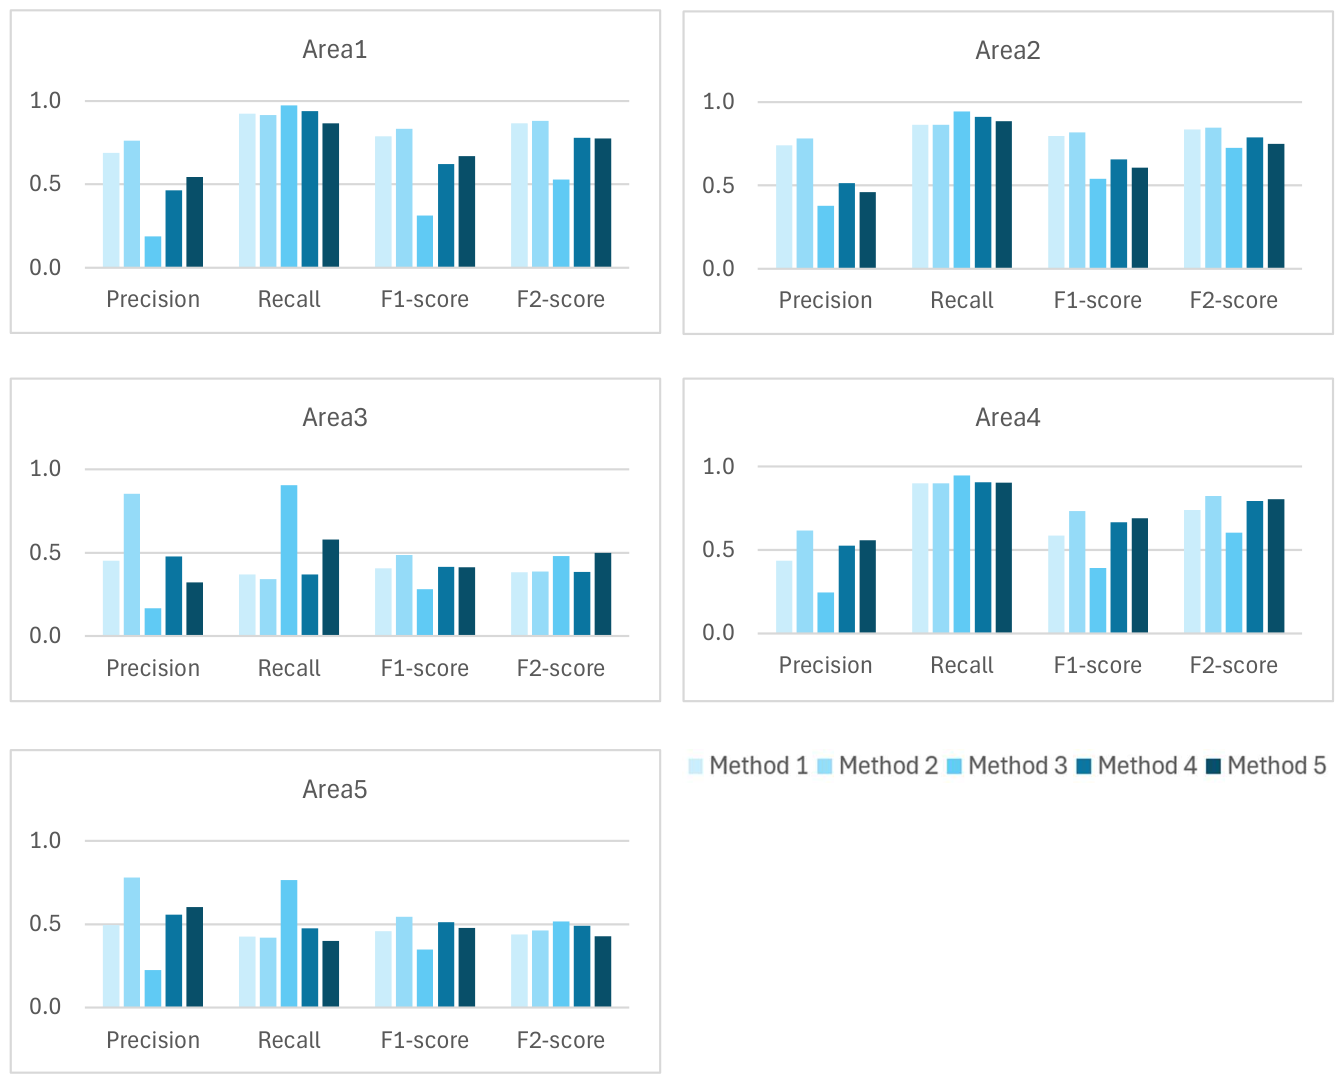
Task: Click the tallest Precision bar in Area5 chart
Action: 132,942
